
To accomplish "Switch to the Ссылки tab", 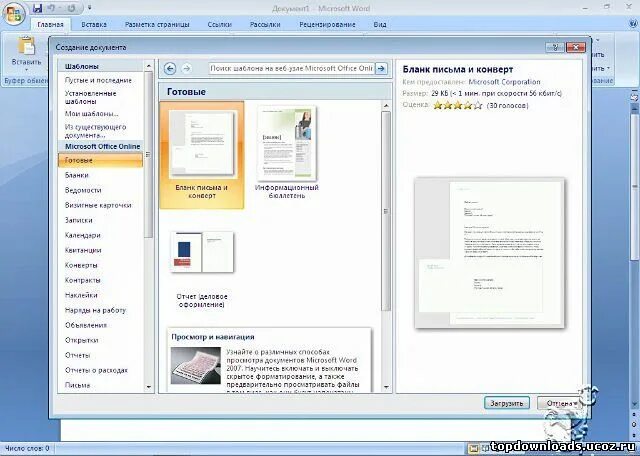I will click(x=220, y=24).
